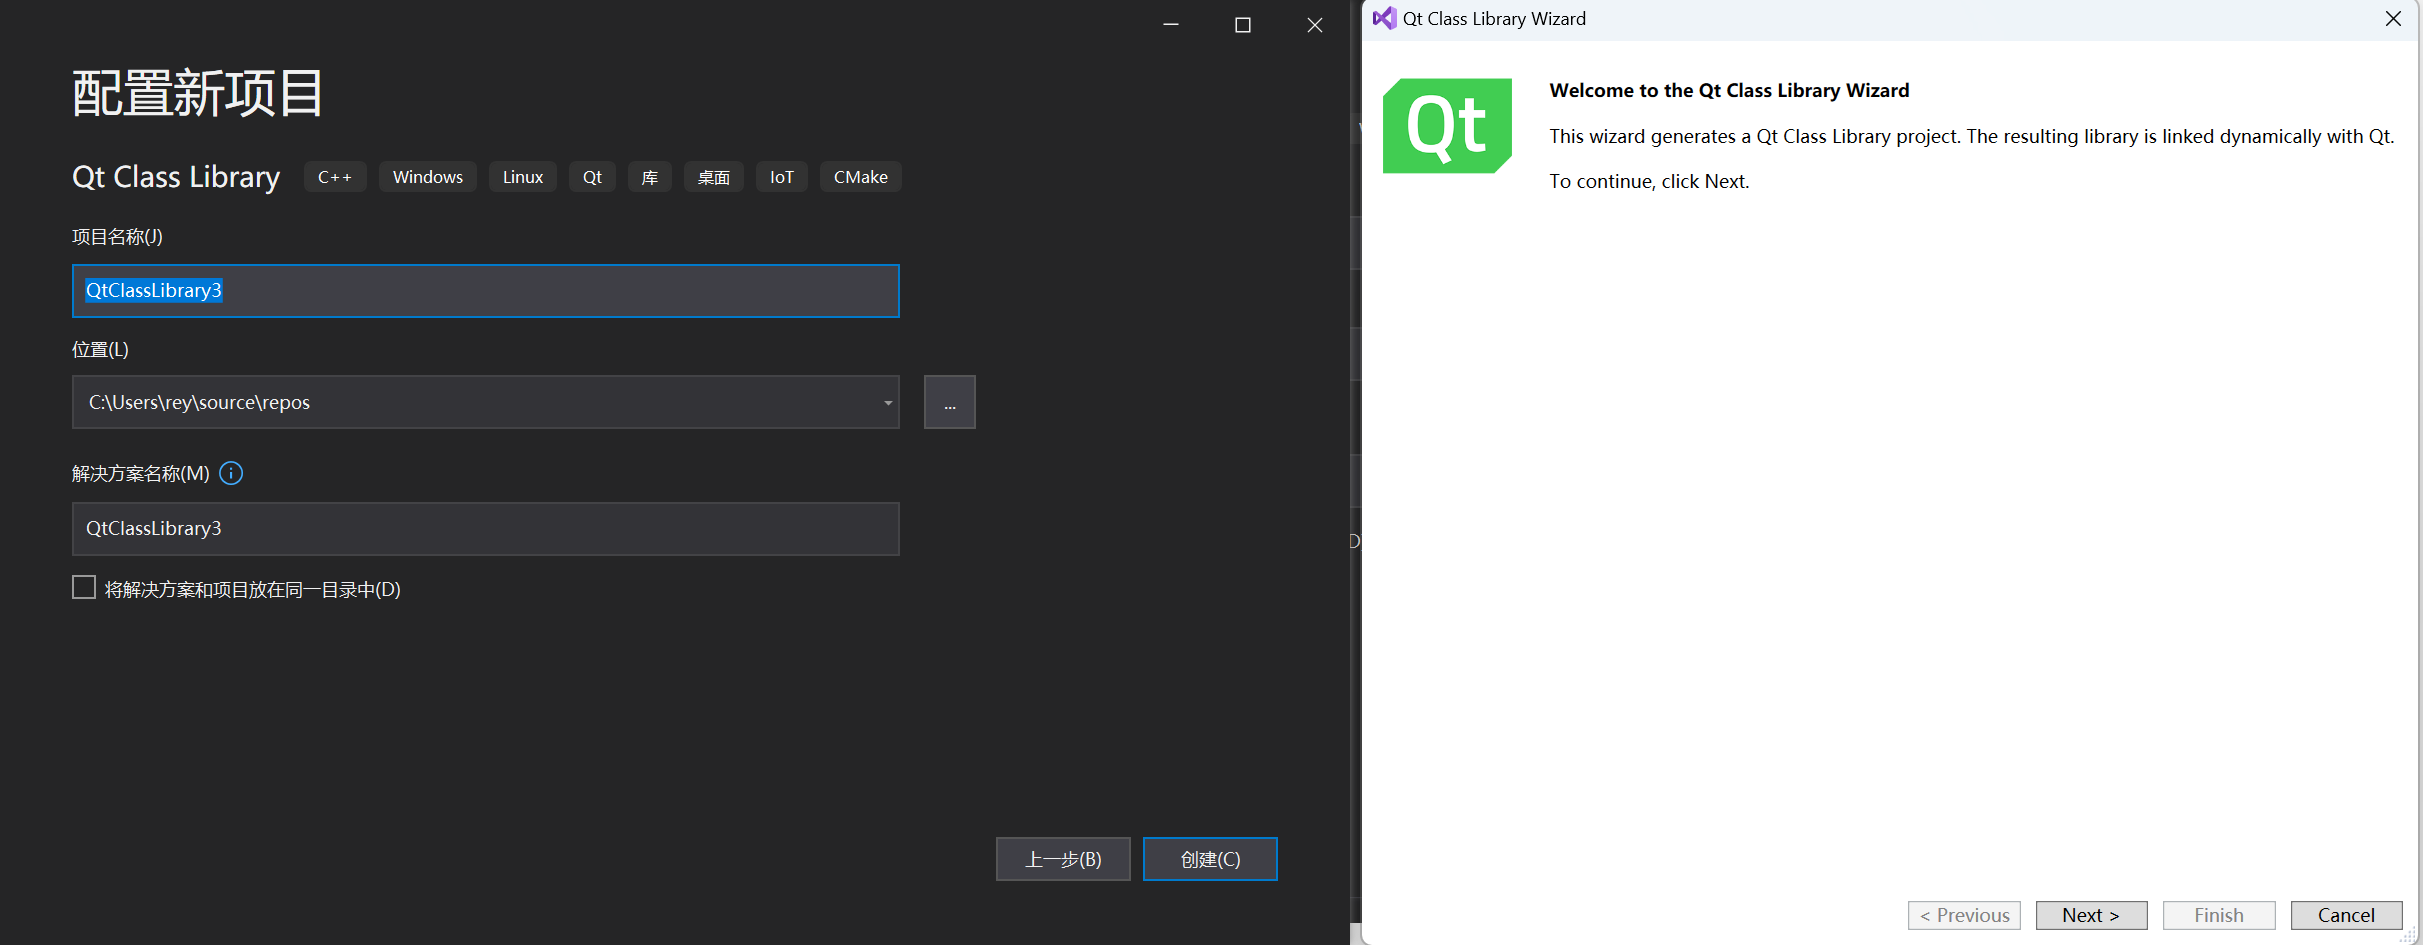Click the 桌面 tag
The image size is (2423, 945).
714,177
